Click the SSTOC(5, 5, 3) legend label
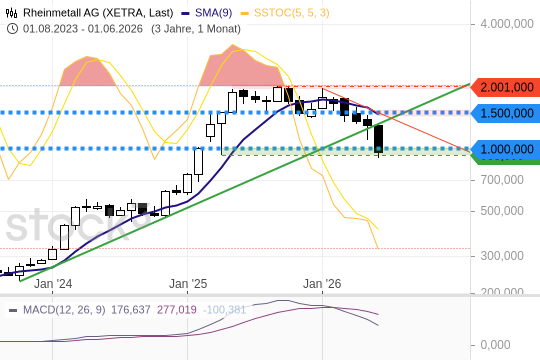 point(292,13)
